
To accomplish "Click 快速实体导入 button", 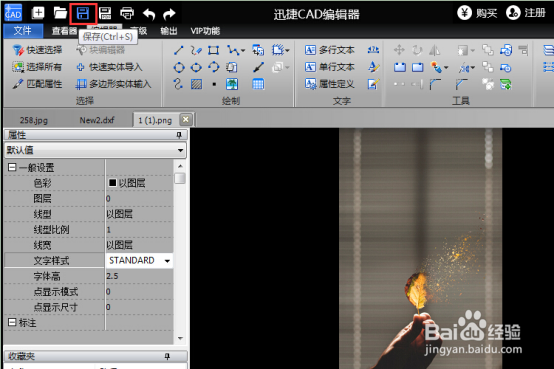I will [x=109, y=67].
